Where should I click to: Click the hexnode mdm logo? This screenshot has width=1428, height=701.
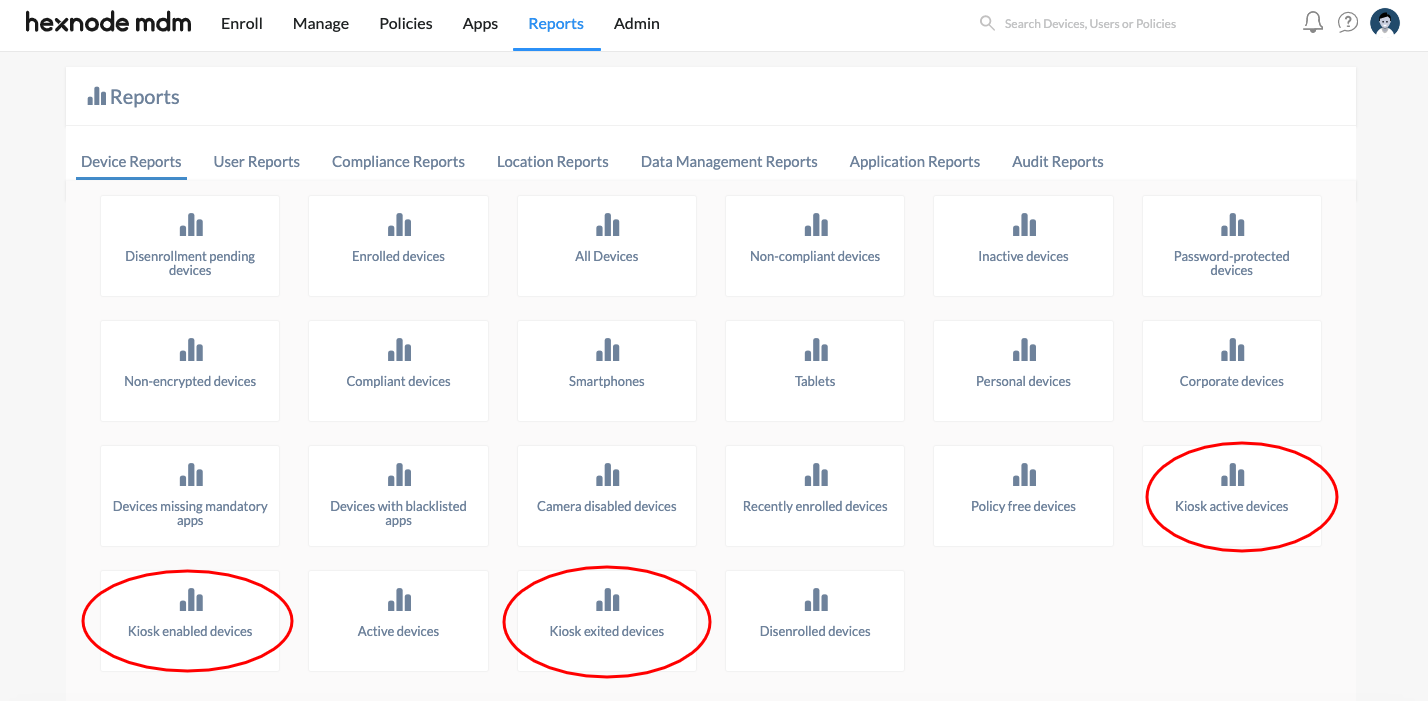click(x=108, y=23)
